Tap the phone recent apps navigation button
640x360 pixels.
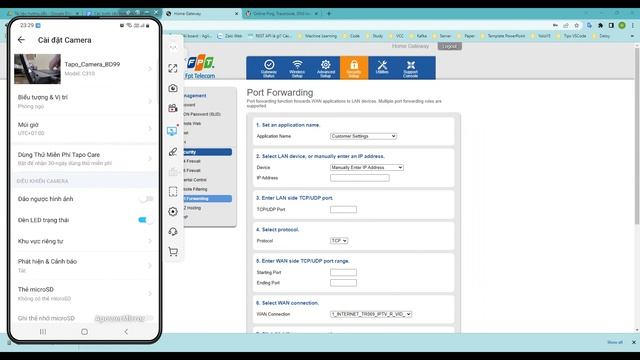tap(43, 332)
